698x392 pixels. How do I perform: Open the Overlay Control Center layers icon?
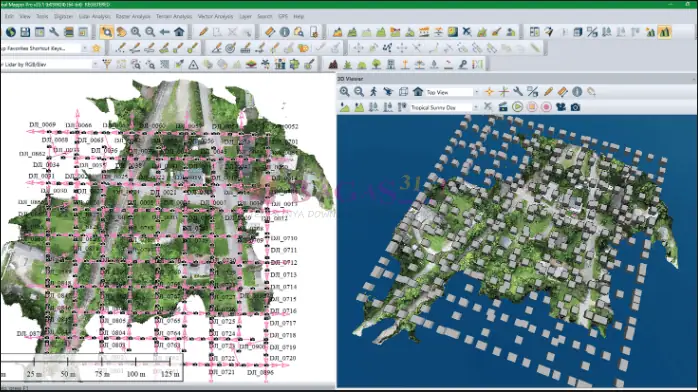tap(69, 32)
